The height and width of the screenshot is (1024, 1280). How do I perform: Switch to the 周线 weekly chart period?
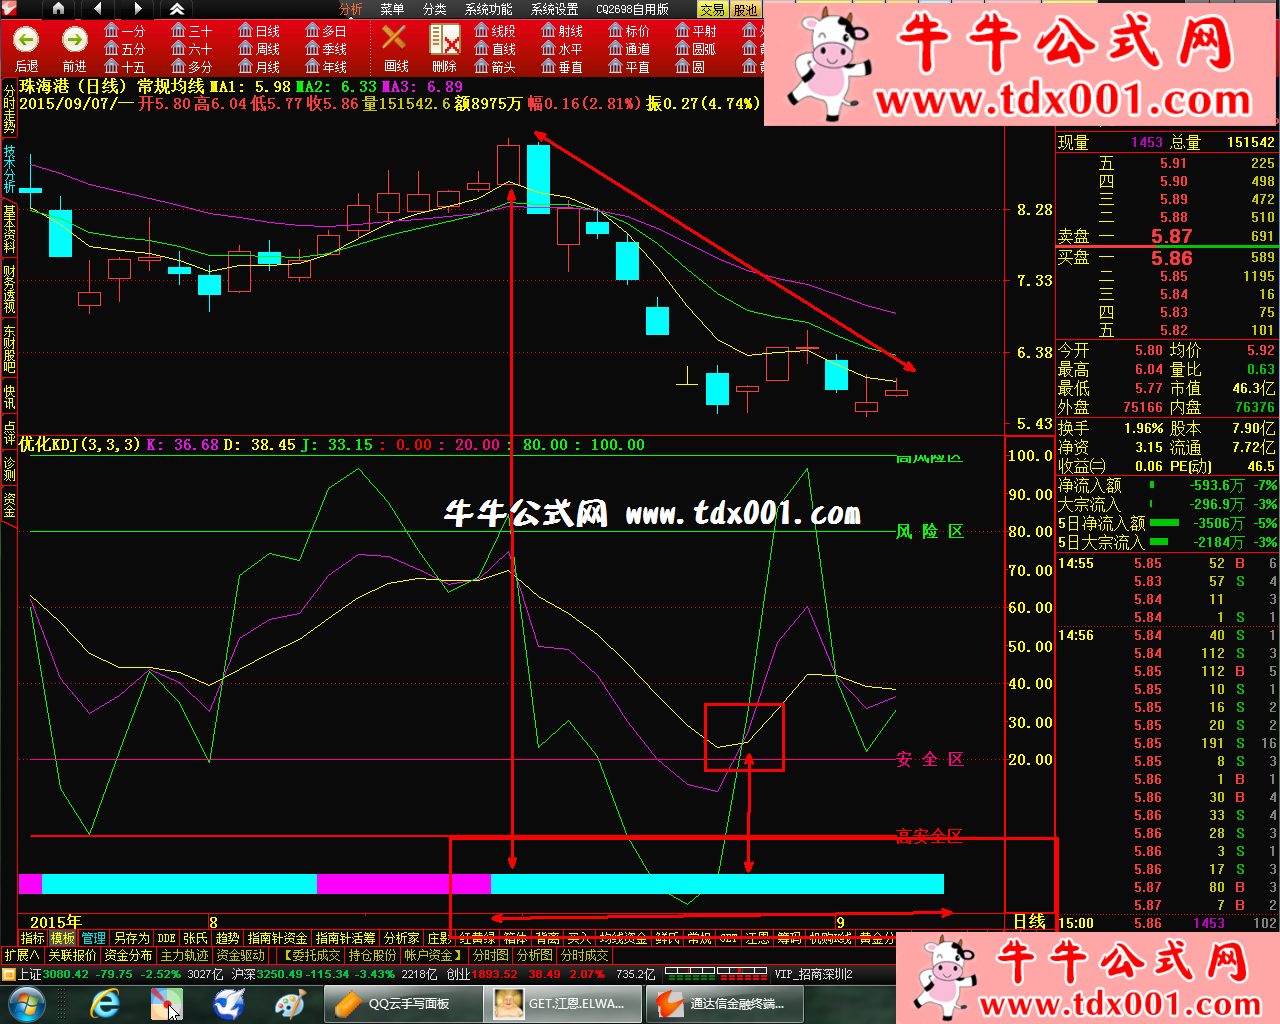point(258,49)
